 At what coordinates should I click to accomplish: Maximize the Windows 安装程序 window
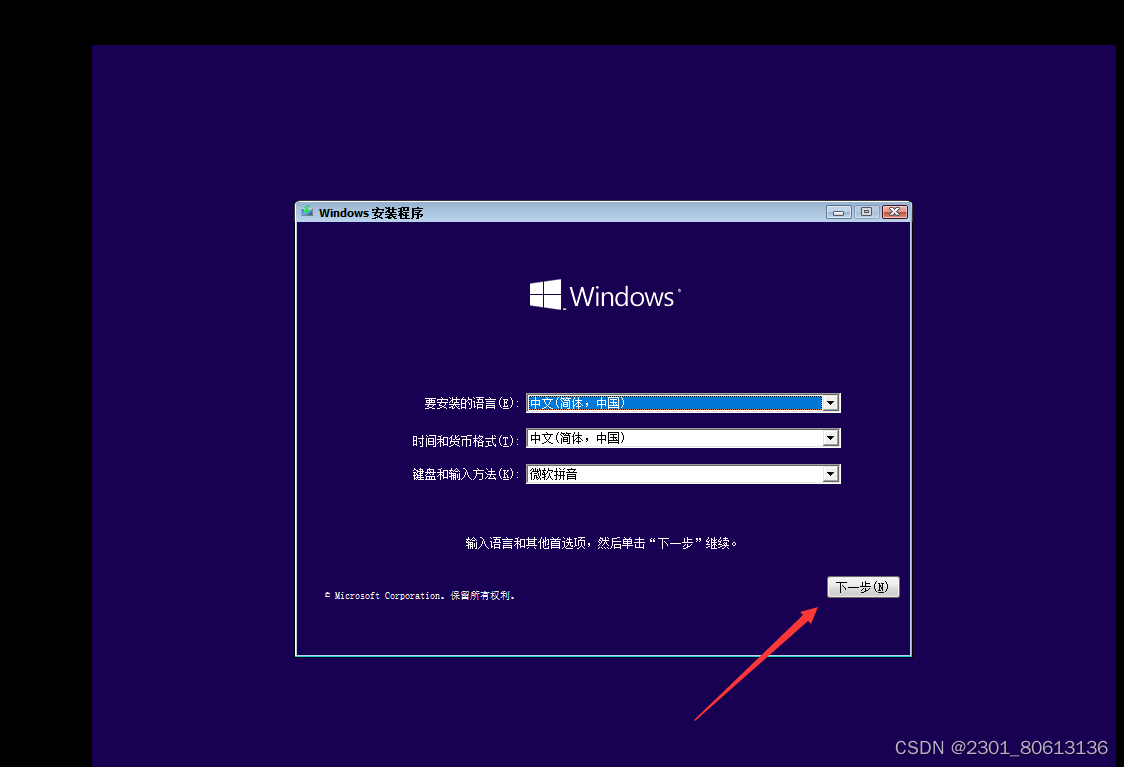[866, 212]
